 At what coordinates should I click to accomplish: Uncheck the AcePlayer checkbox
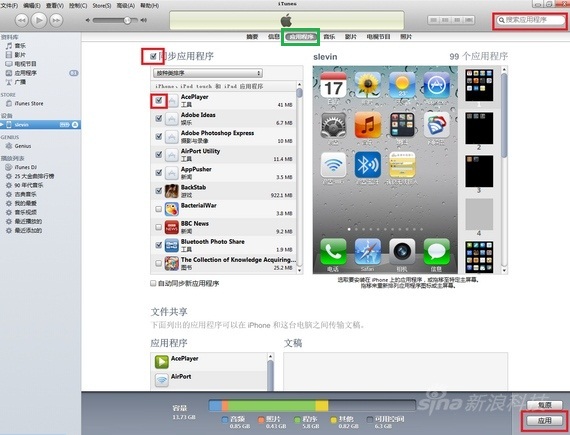[158, 100]
